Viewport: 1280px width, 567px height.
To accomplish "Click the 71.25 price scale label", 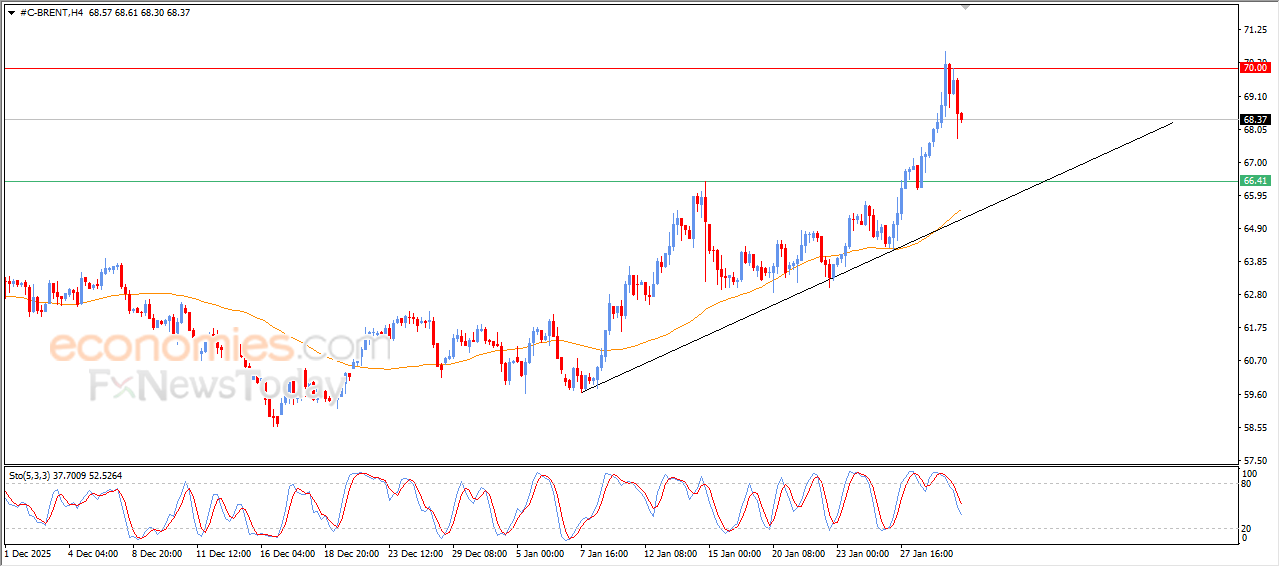I will click(x=1254, y=30).
